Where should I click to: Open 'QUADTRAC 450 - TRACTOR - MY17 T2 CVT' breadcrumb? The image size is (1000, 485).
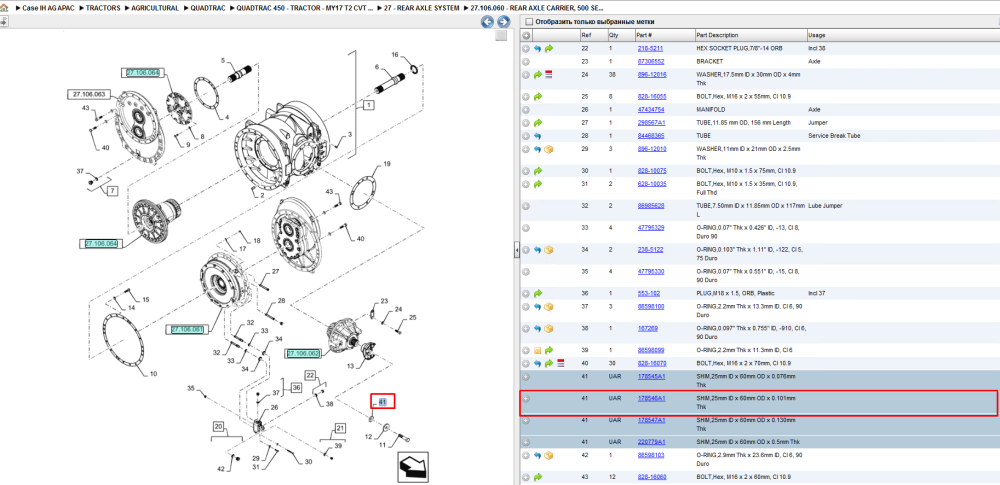[304, 8]
